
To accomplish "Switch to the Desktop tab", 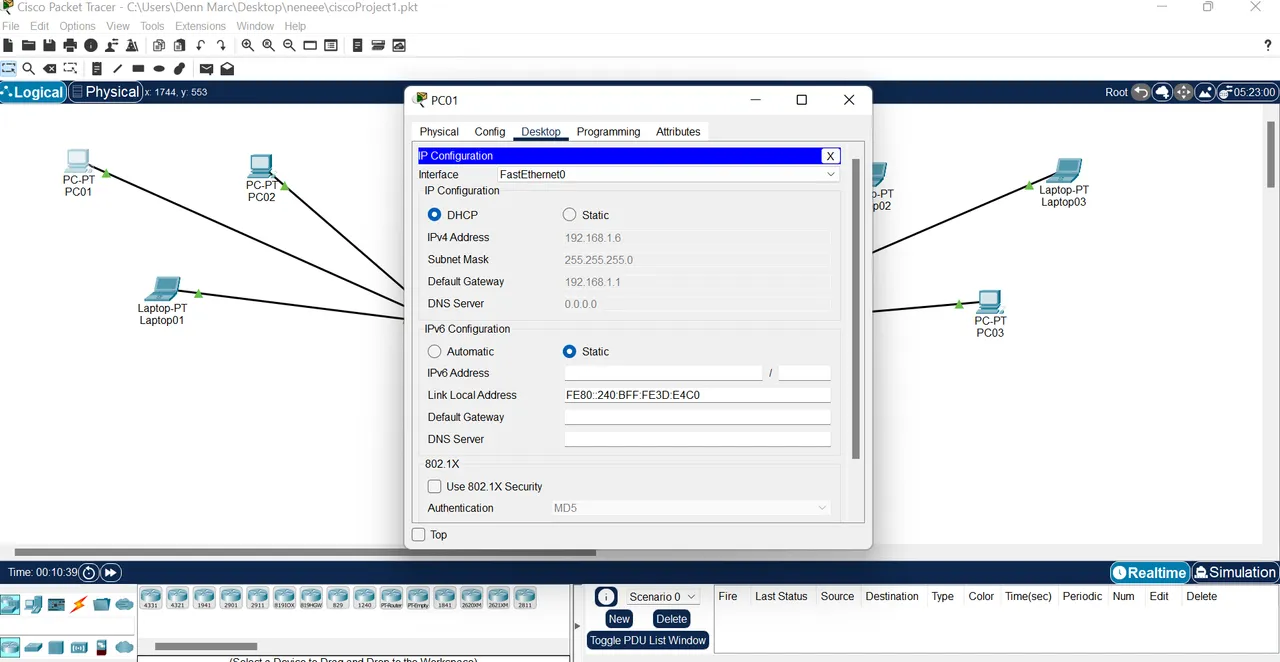I will click(541, 132).
